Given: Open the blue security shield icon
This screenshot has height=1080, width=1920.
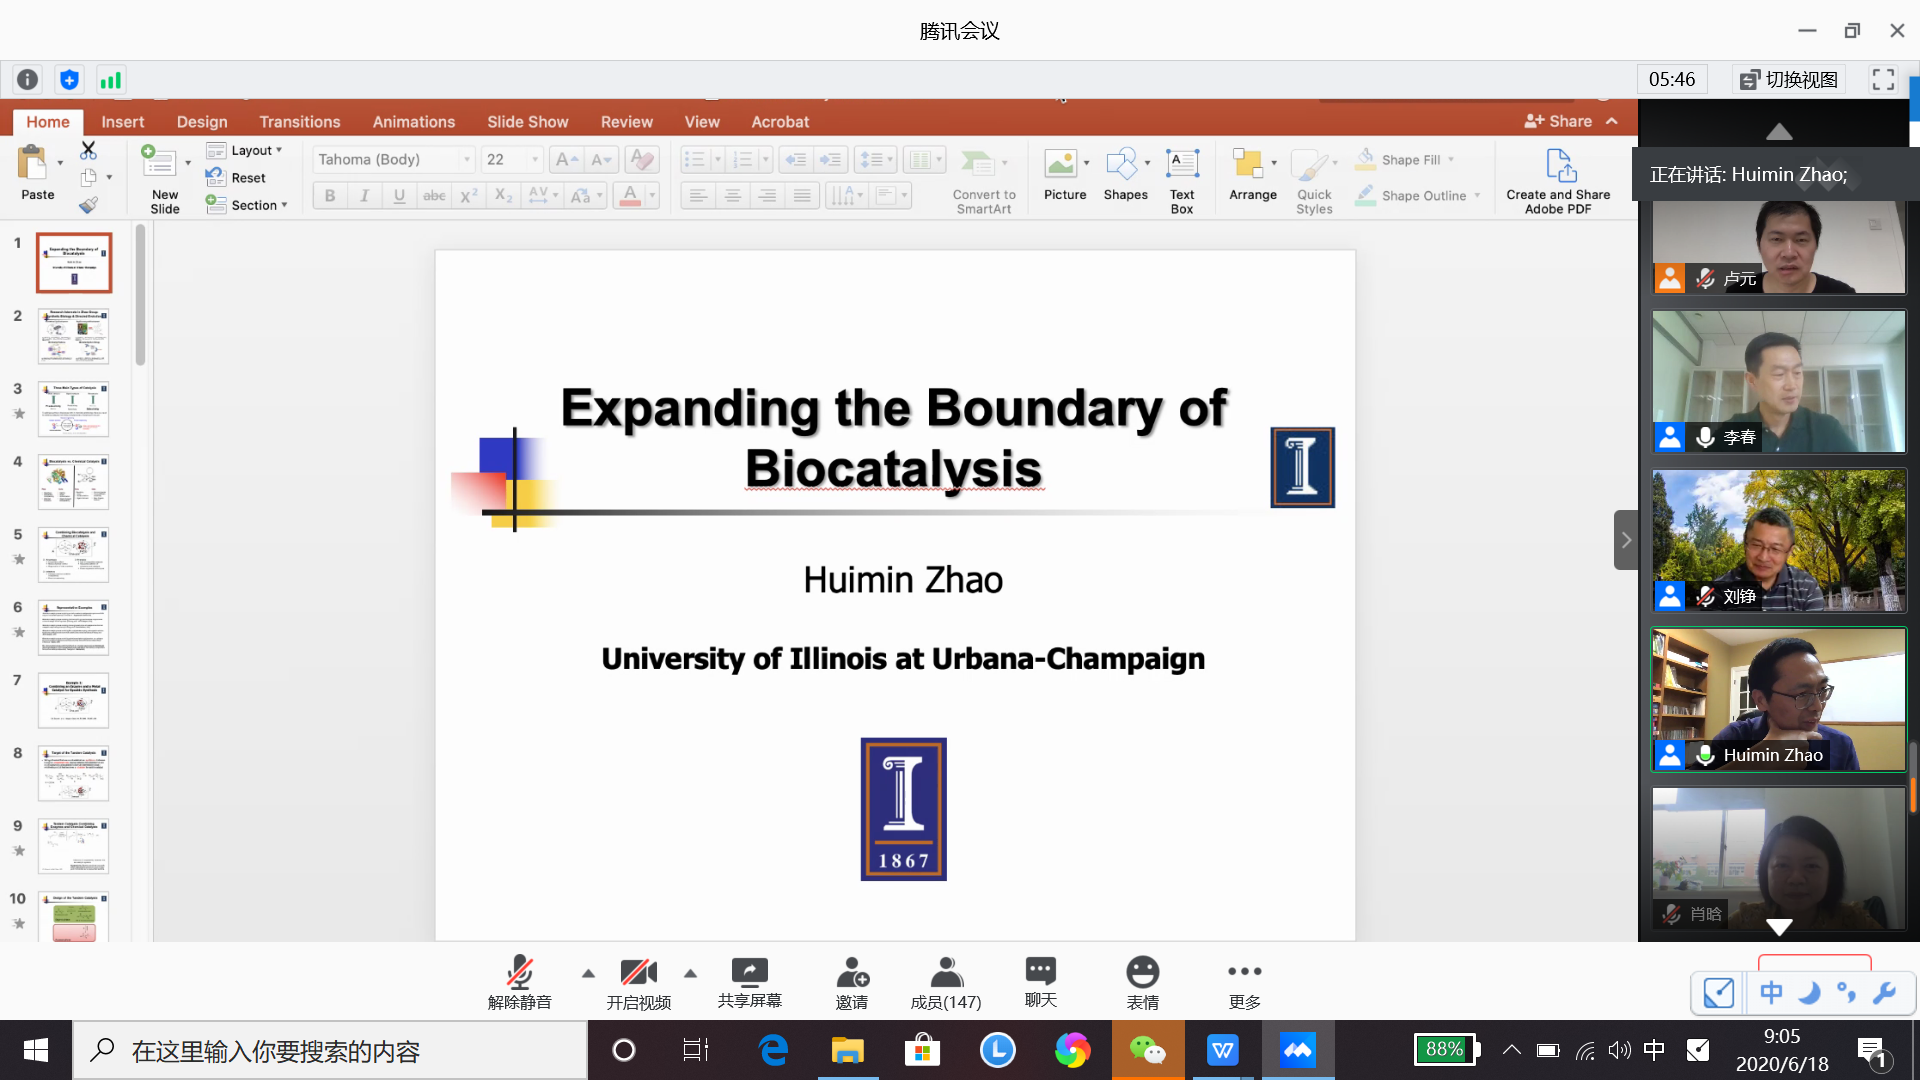Looking at the screenshot, I should coord(69,80).
